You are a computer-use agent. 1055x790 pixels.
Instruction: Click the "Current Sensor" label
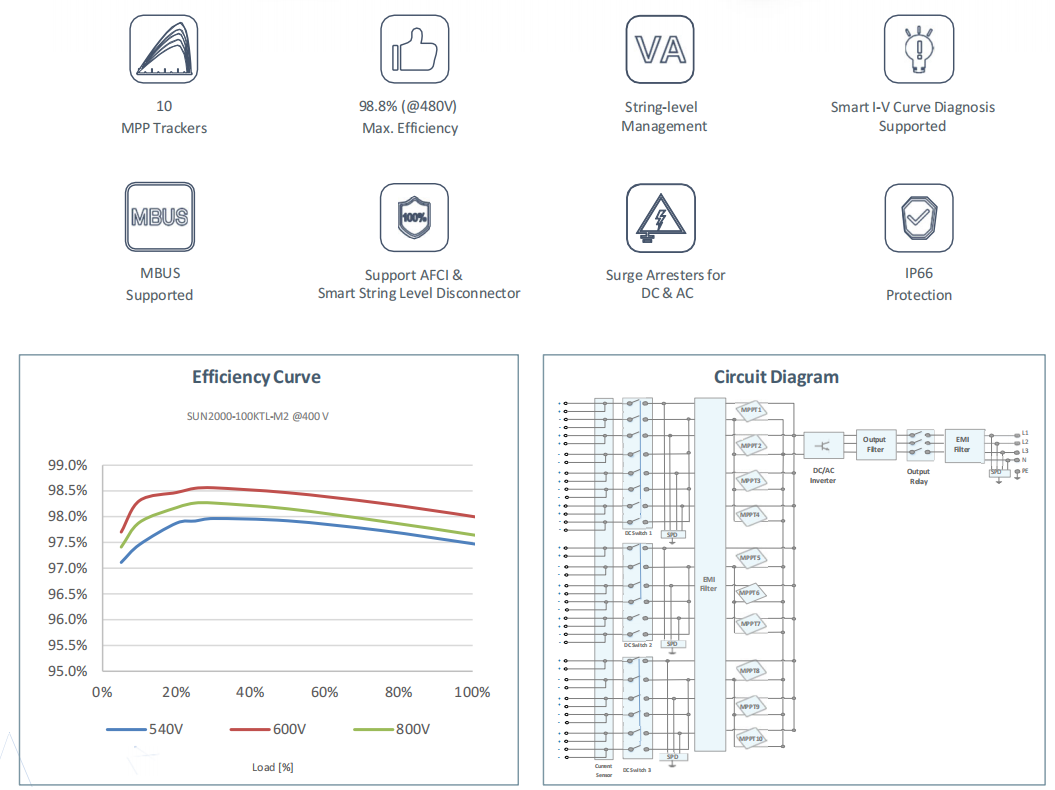604,770
